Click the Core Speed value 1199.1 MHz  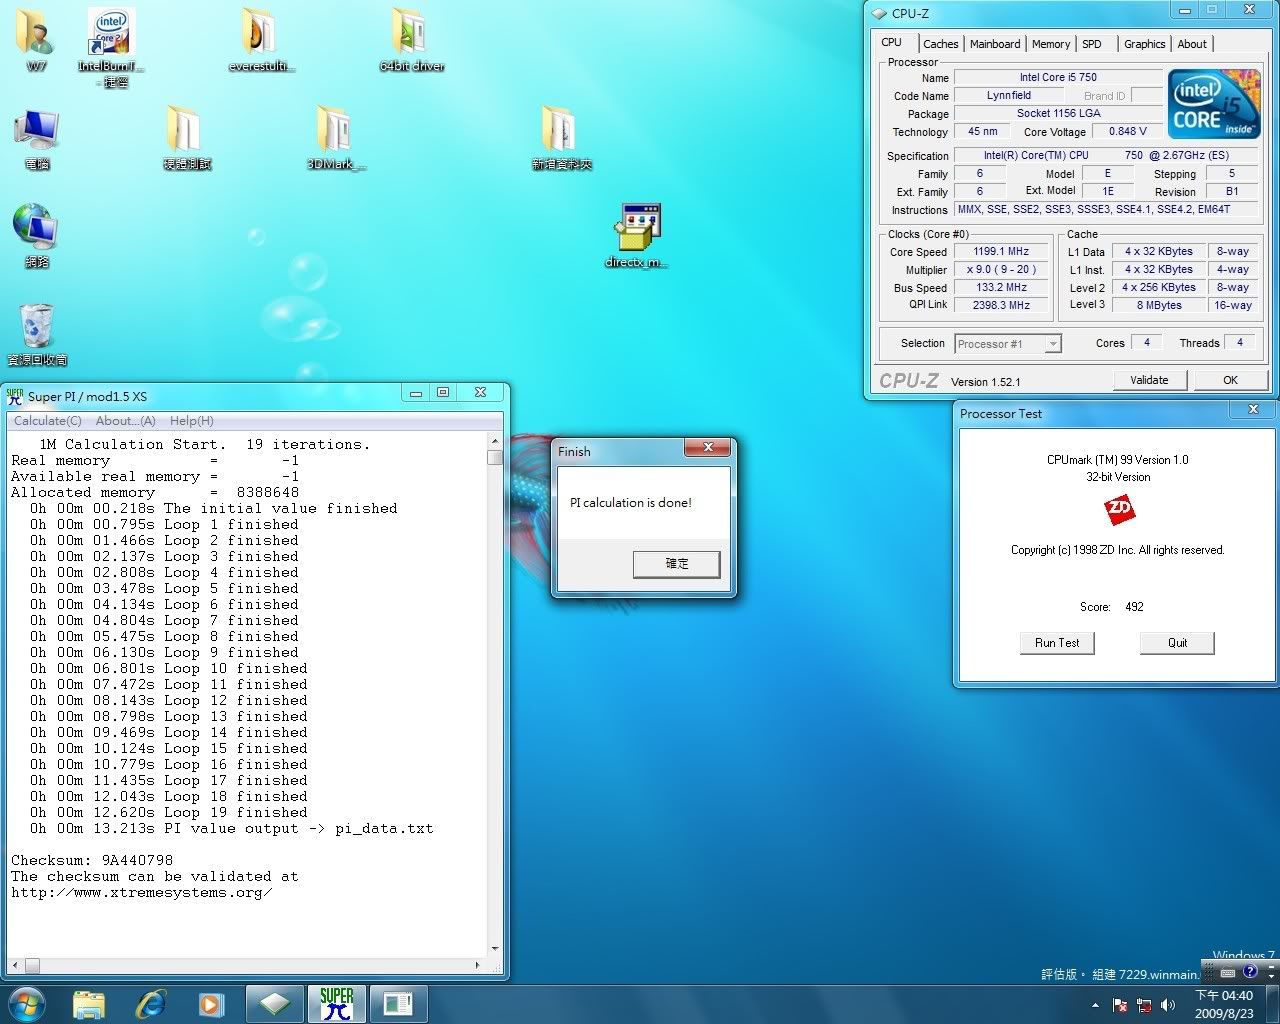pos(1001,252)
